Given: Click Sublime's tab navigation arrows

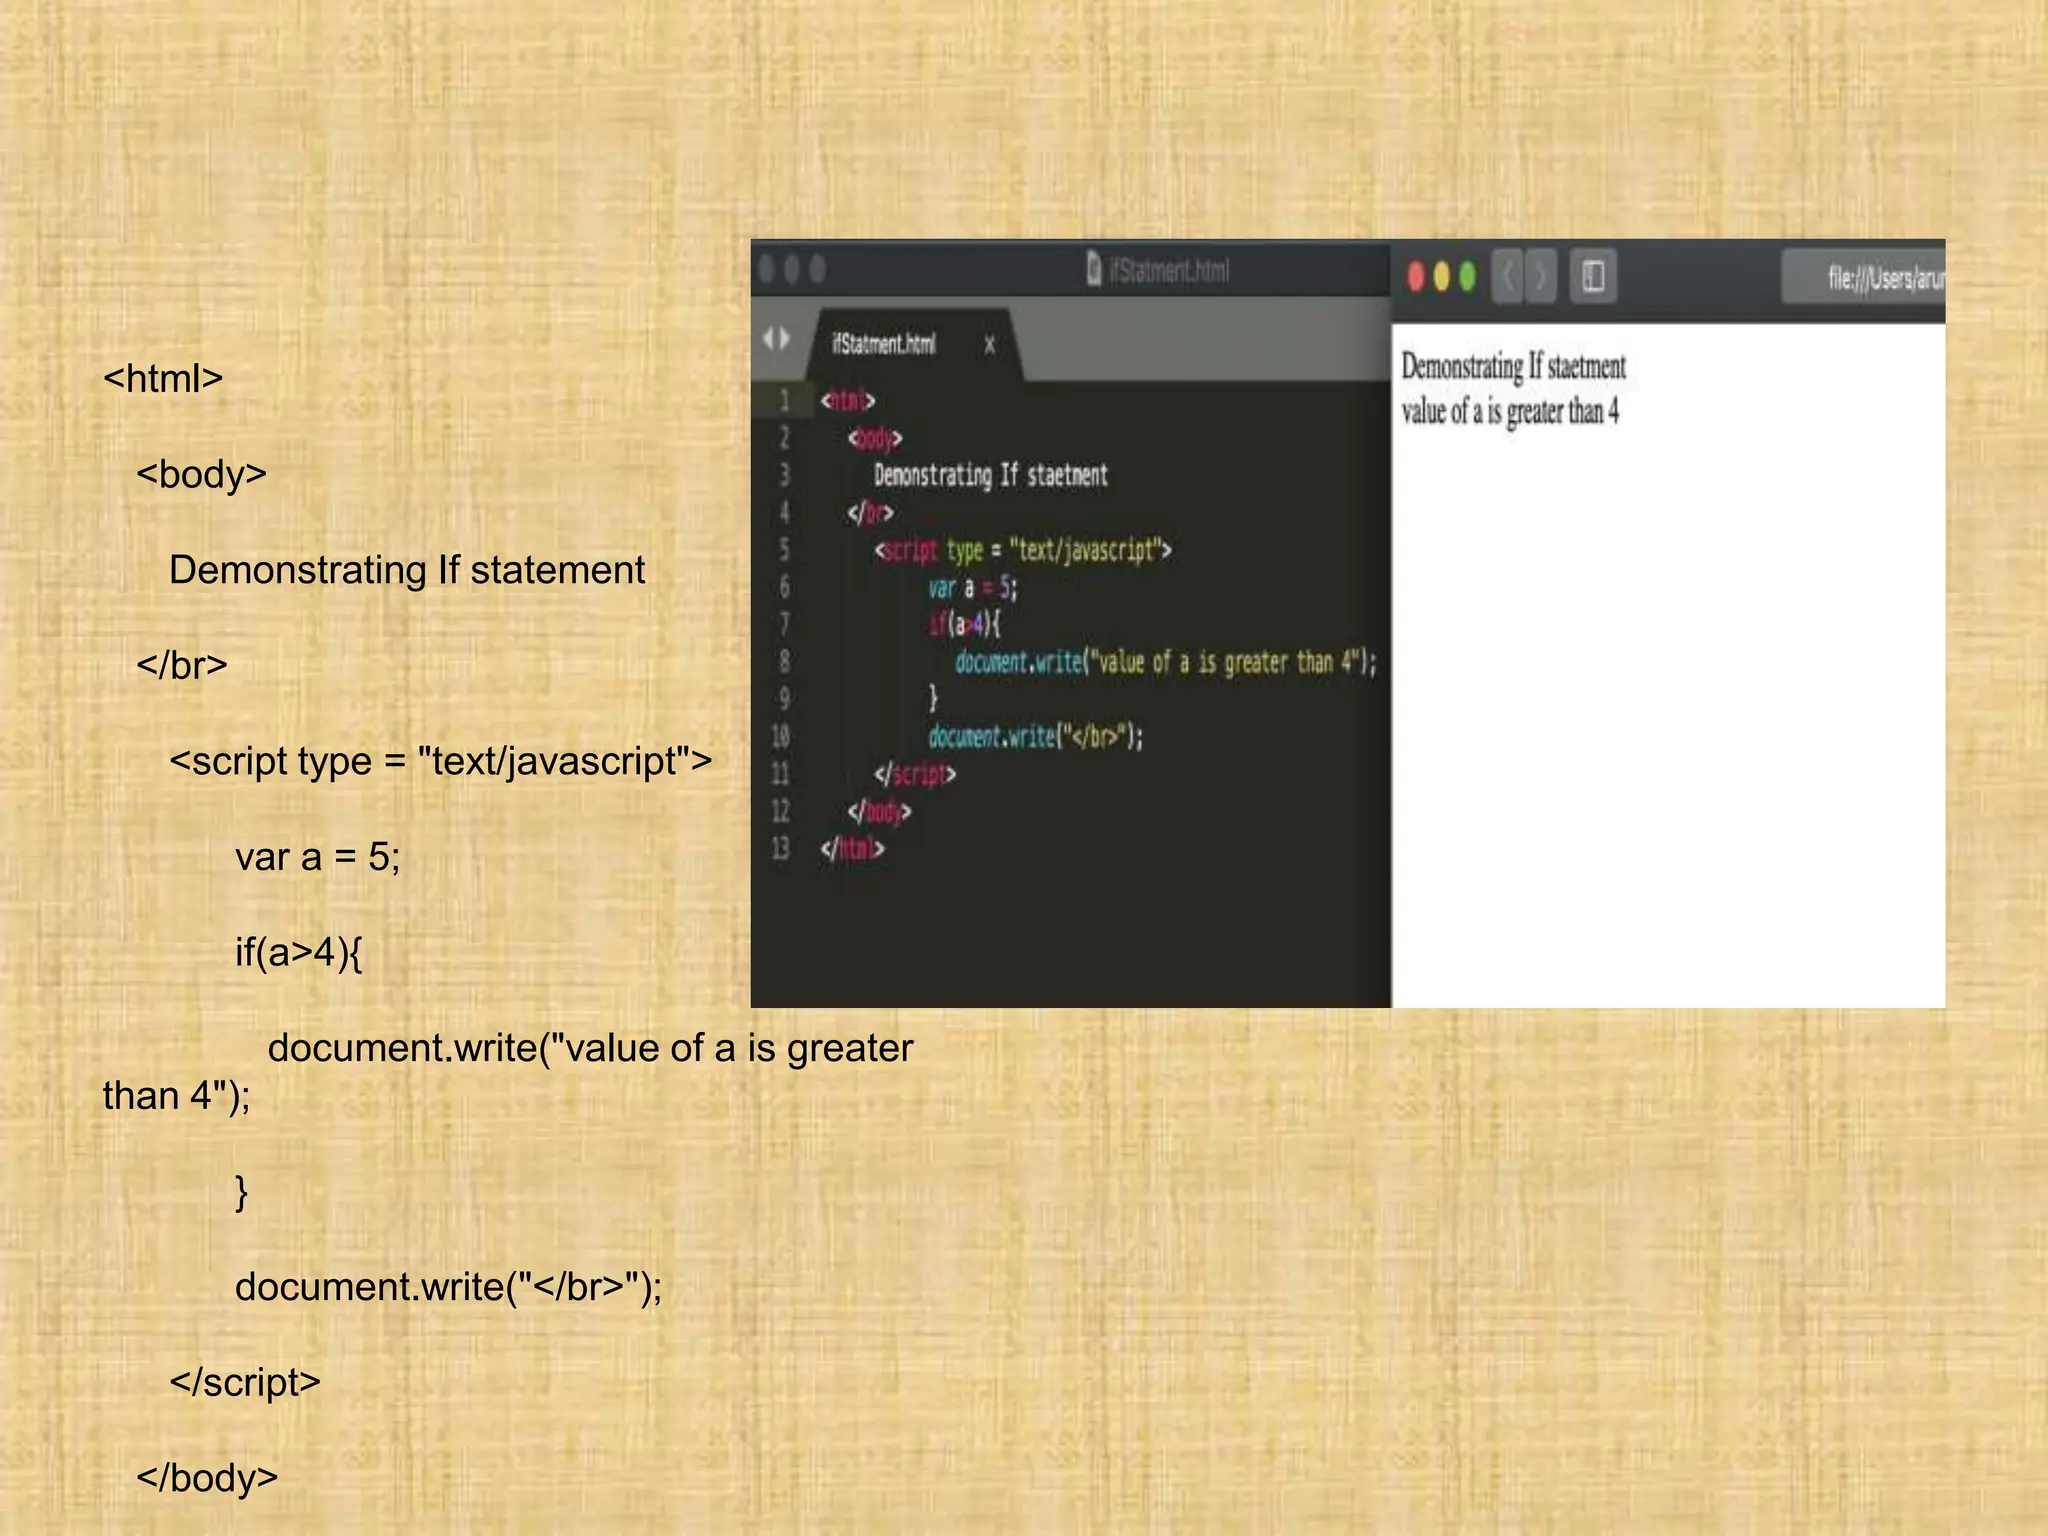Looking at the screenshot, I should pyautogui.click(x=776, y=340).
